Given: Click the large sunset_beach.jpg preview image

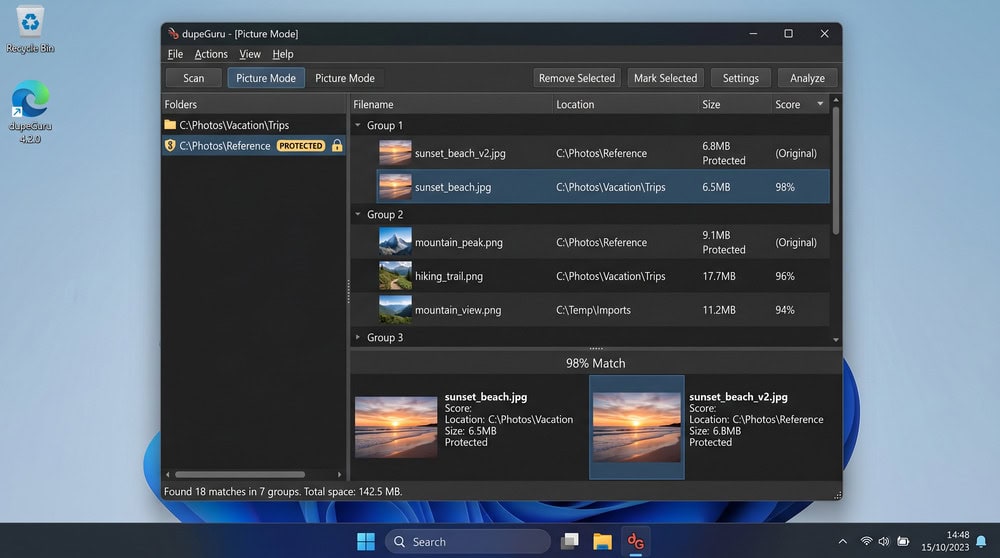Looking at the screenshot, I should (396, 427).
